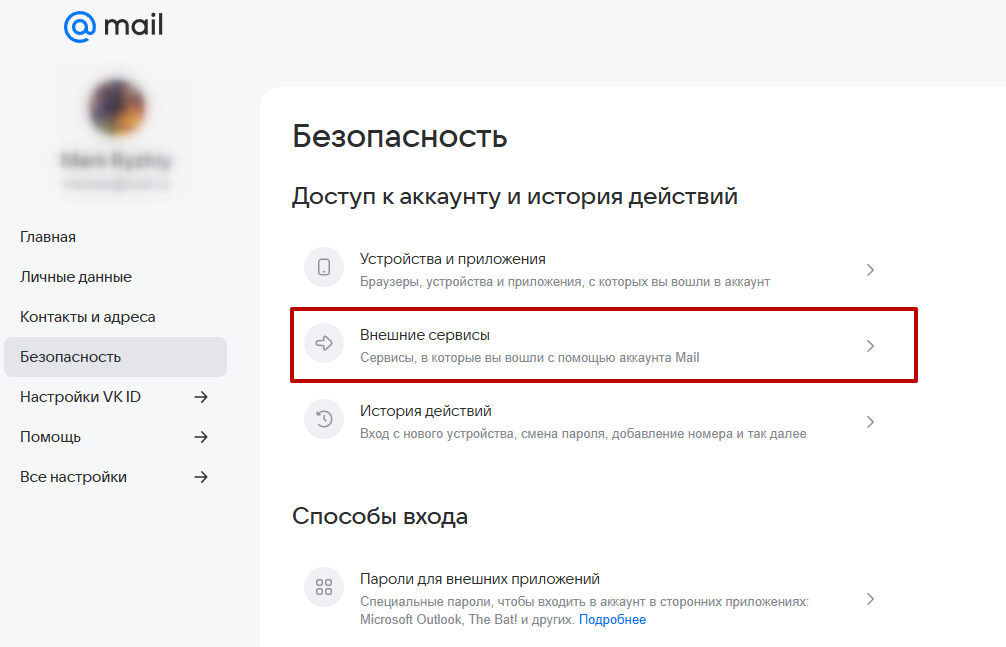Open chevron for Пароли для внешних приложений

(x=870, y=599)
